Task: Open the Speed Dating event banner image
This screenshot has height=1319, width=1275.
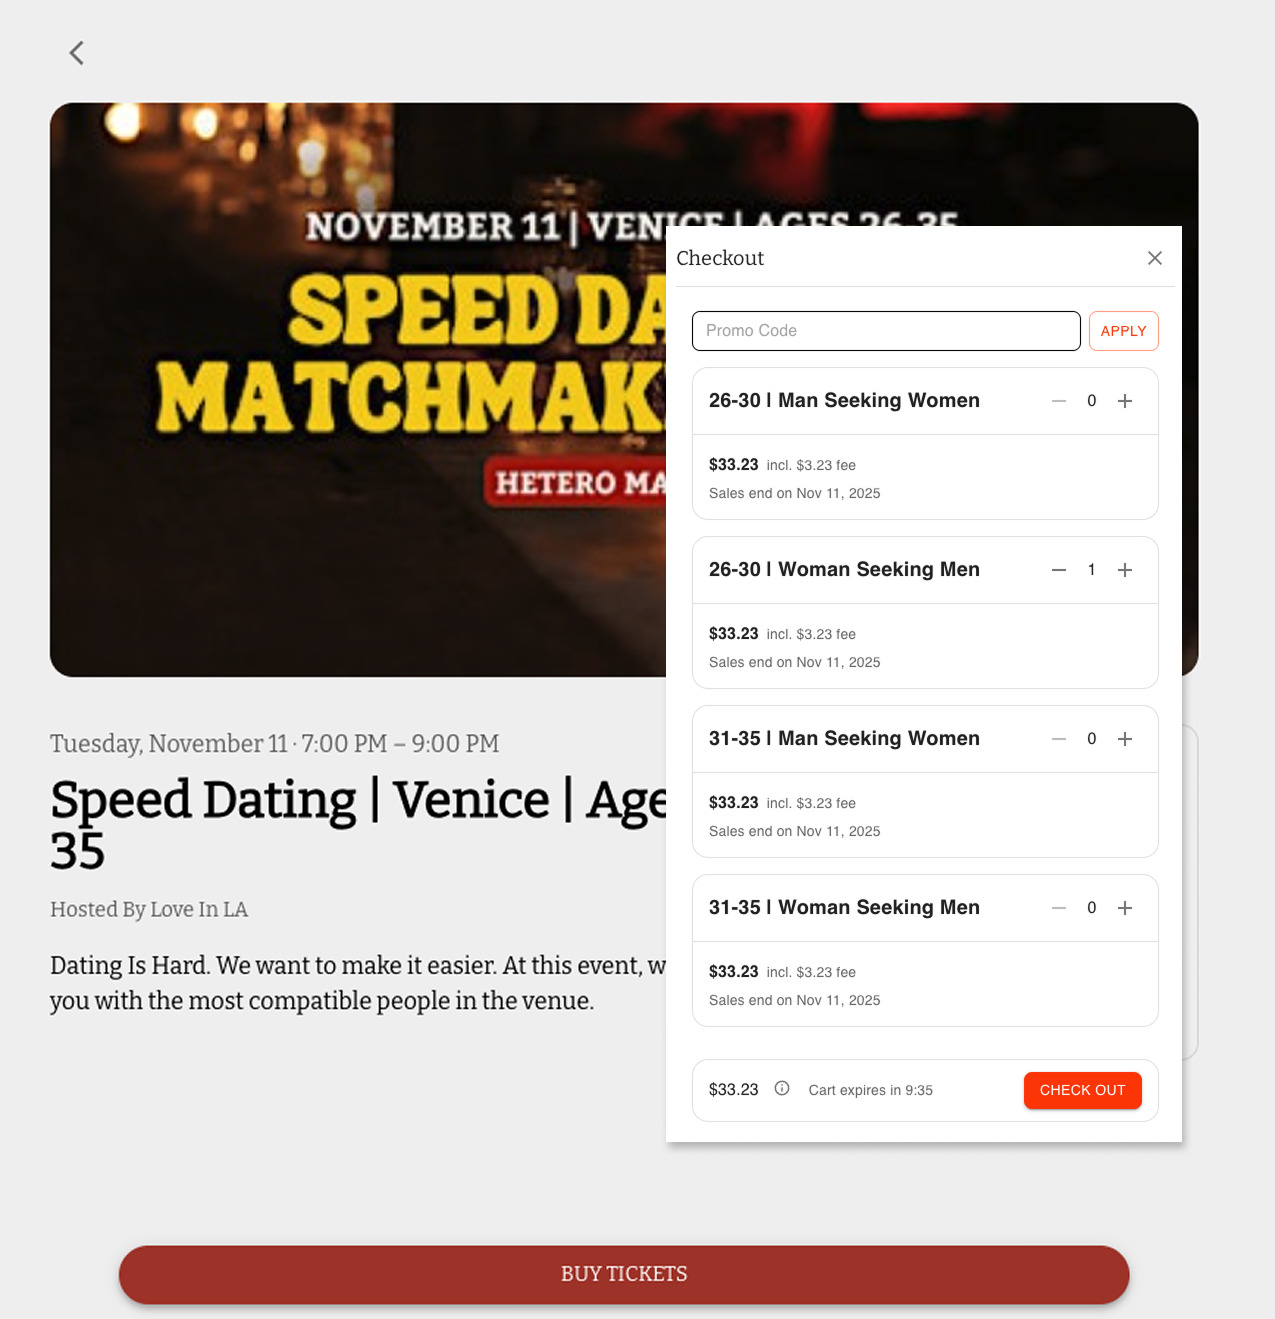Action: coord(358,390)
